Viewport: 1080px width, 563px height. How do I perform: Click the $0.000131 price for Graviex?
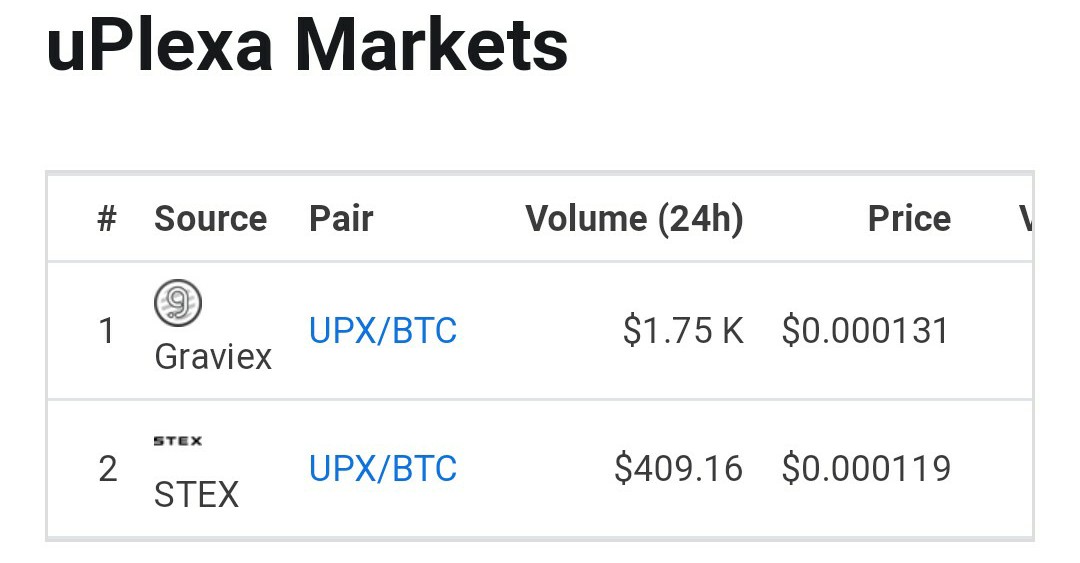(866, 330)
